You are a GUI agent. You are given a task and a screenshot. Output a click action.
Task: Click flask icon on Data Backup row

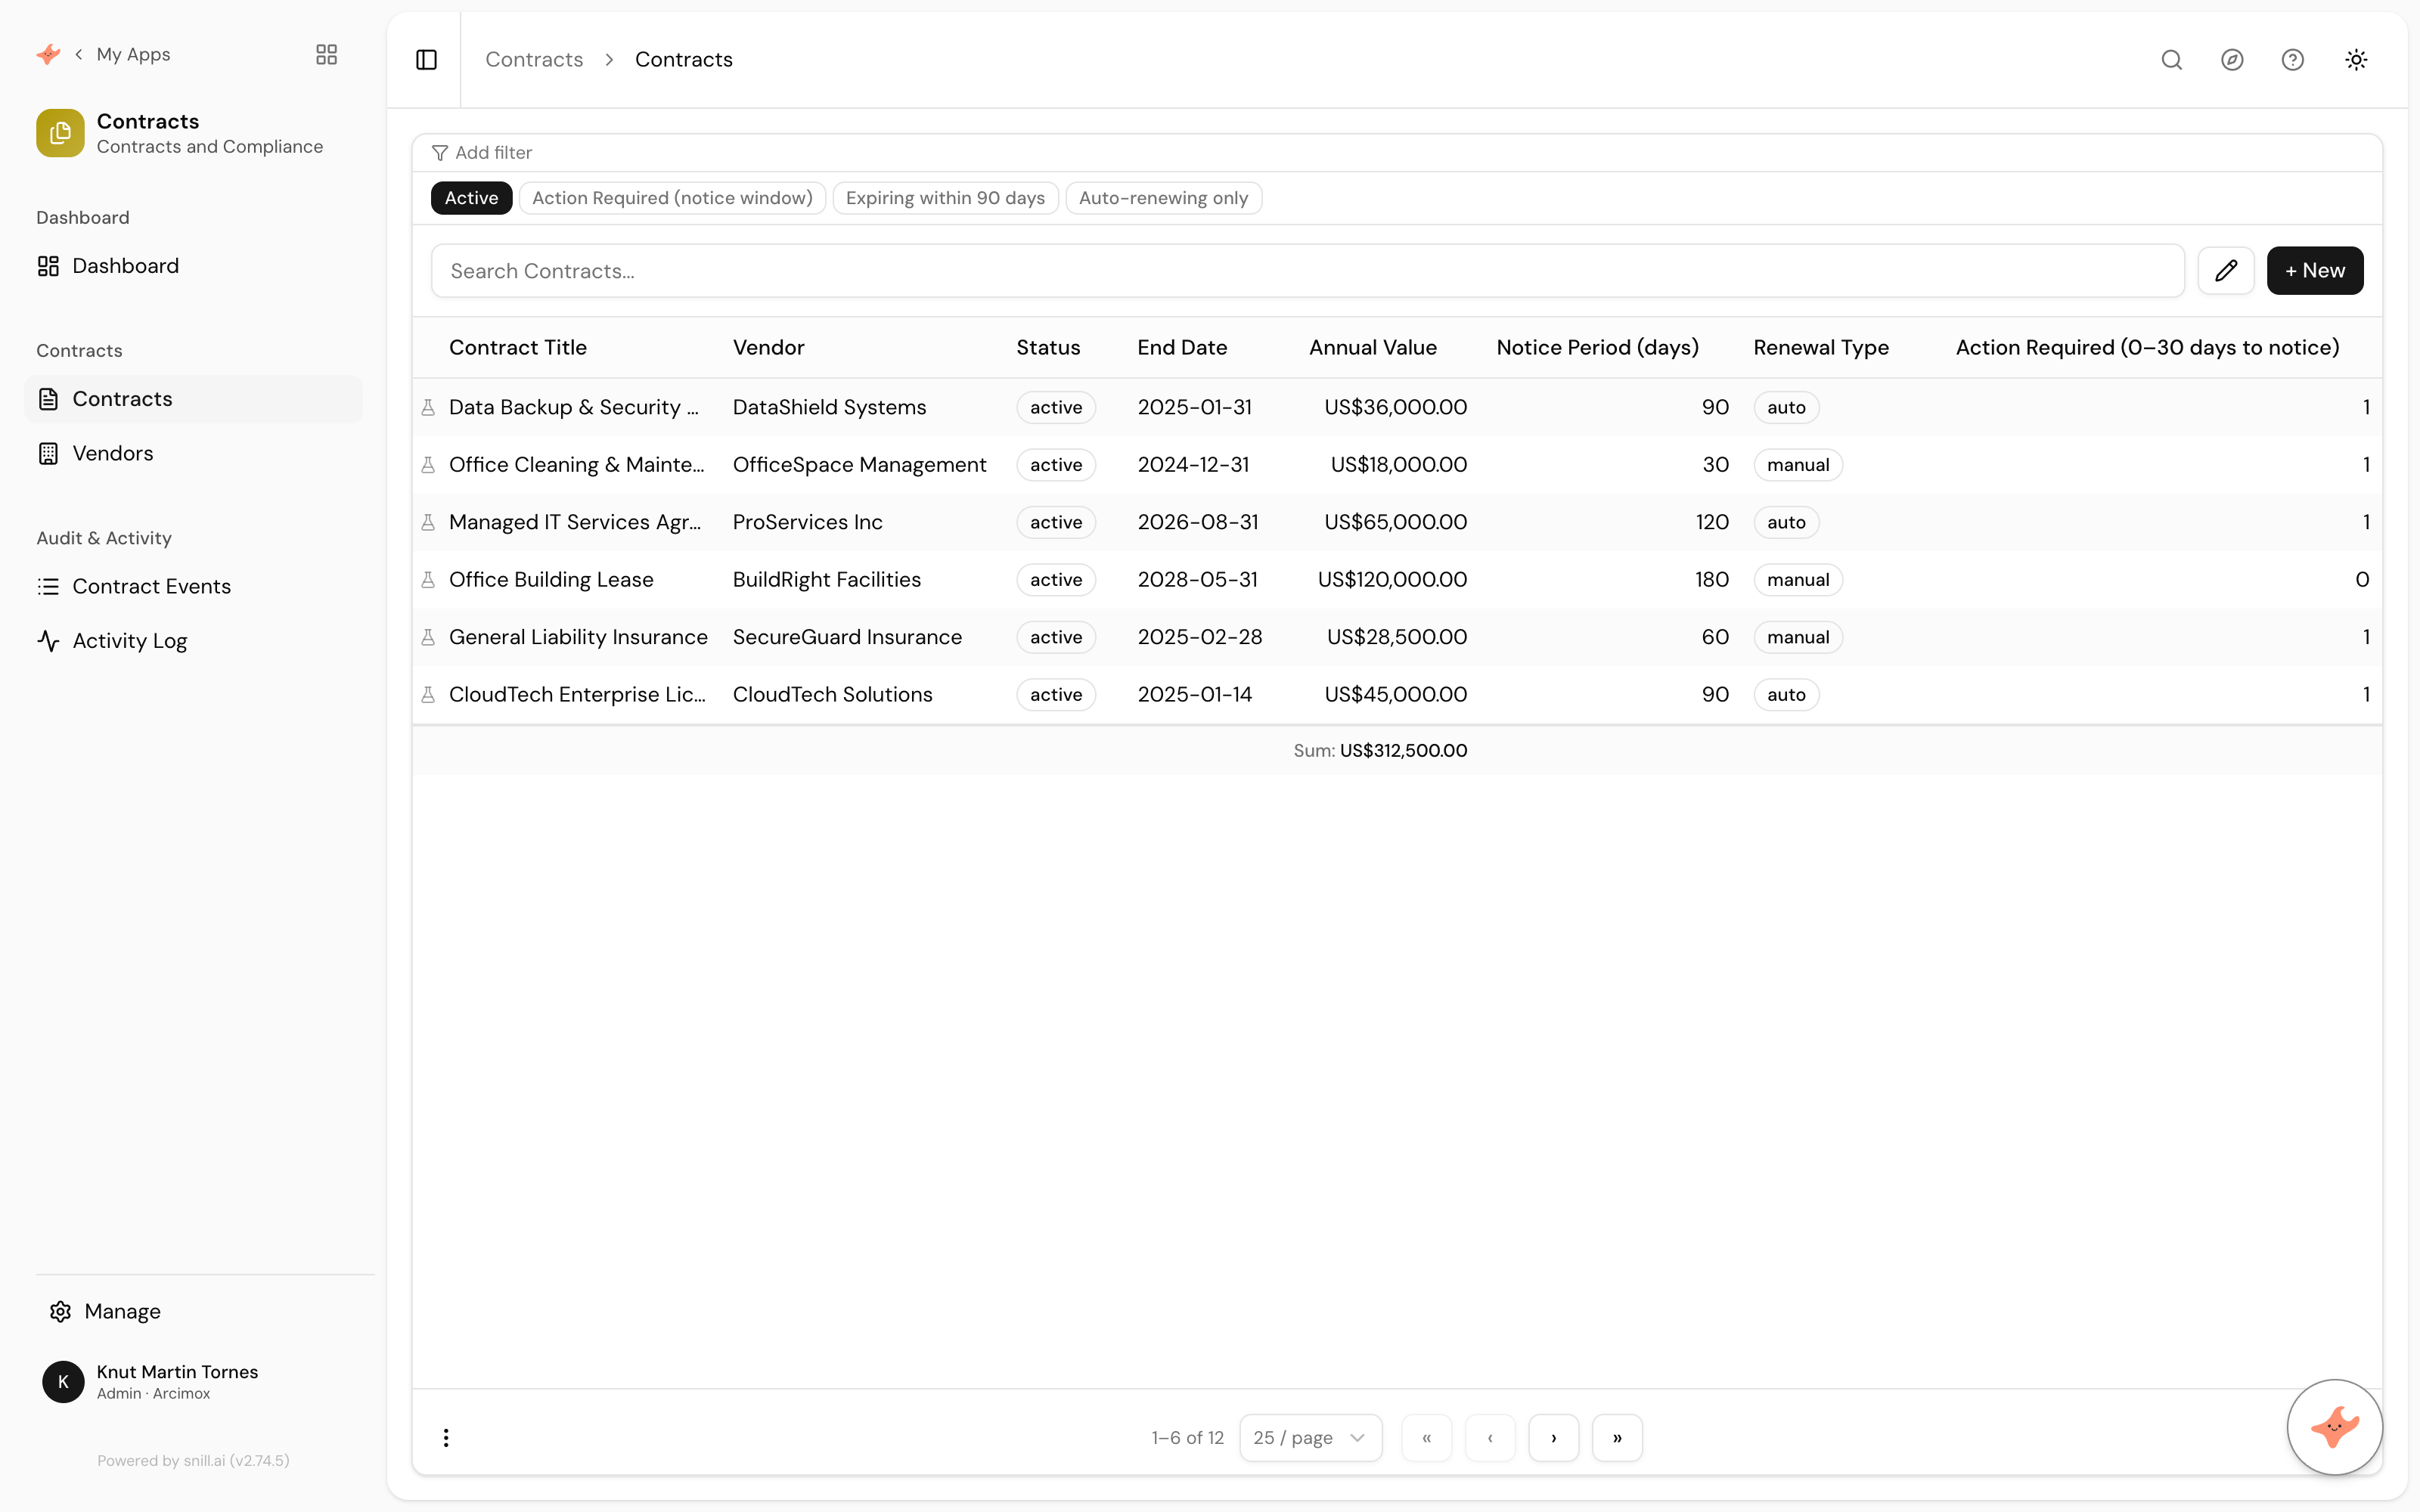click(428, 407)
